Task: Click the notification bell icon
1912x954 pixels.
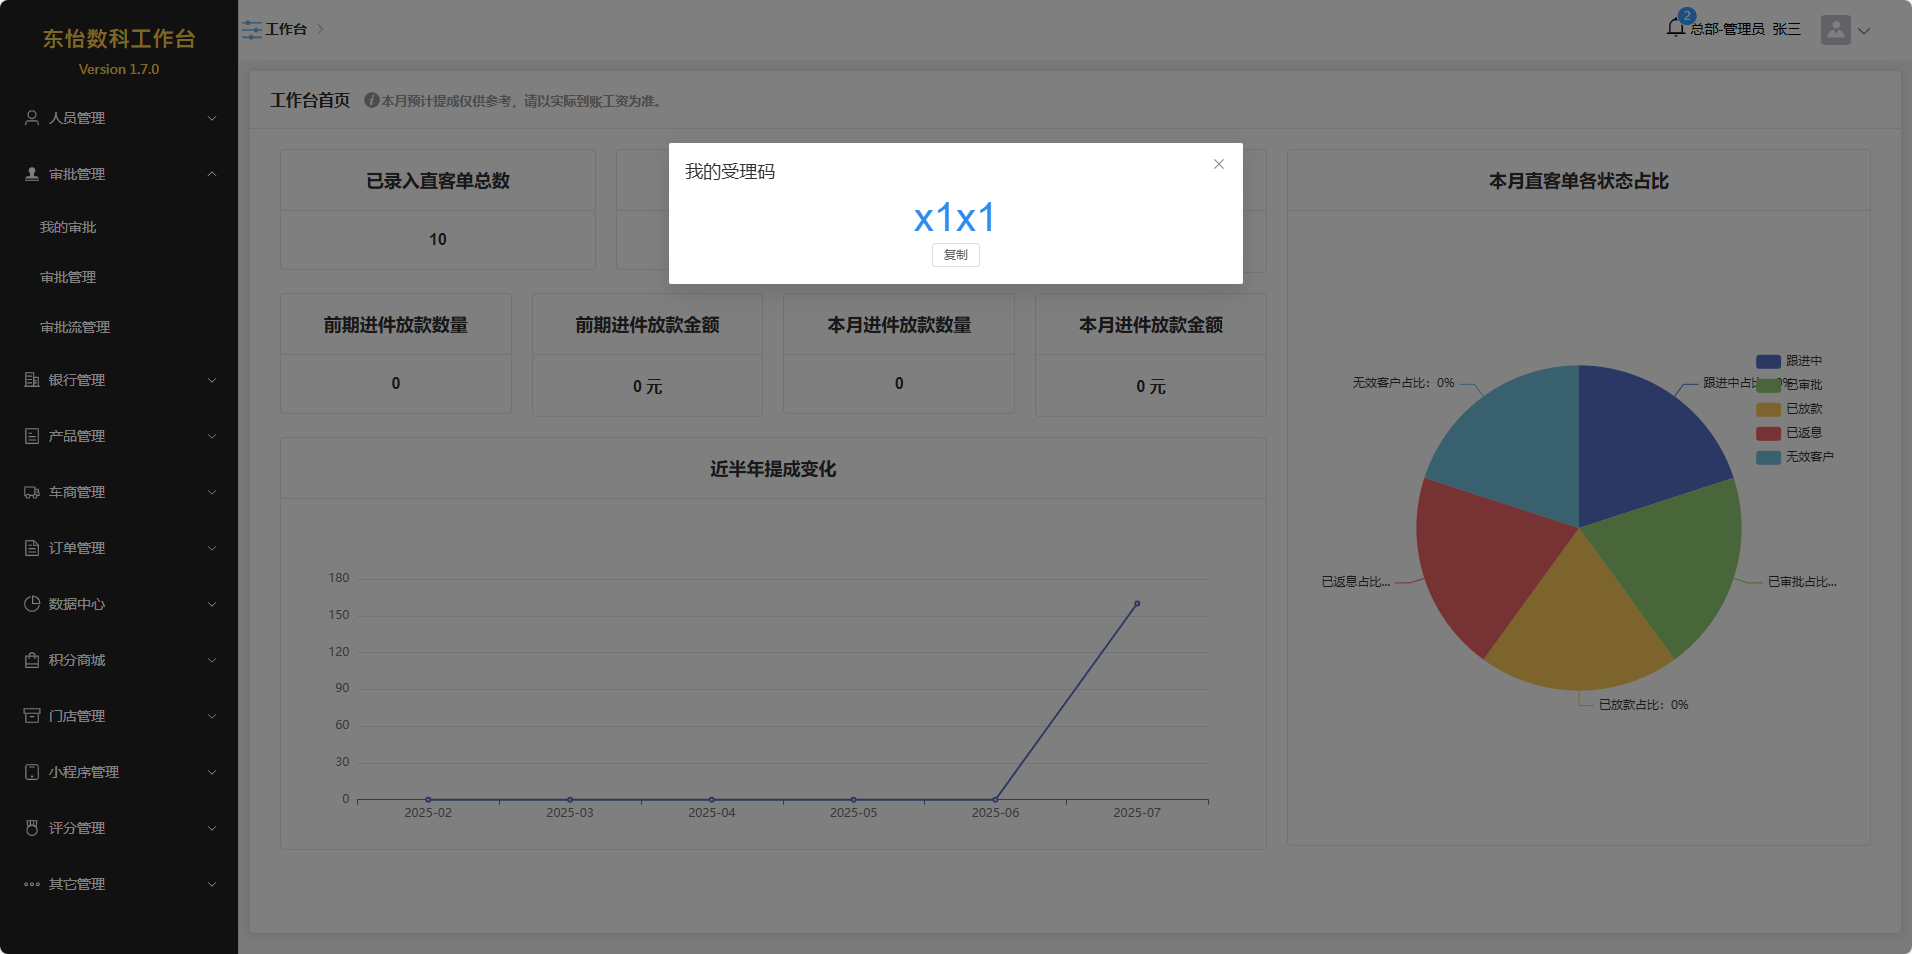Action: pos(1676,28)
